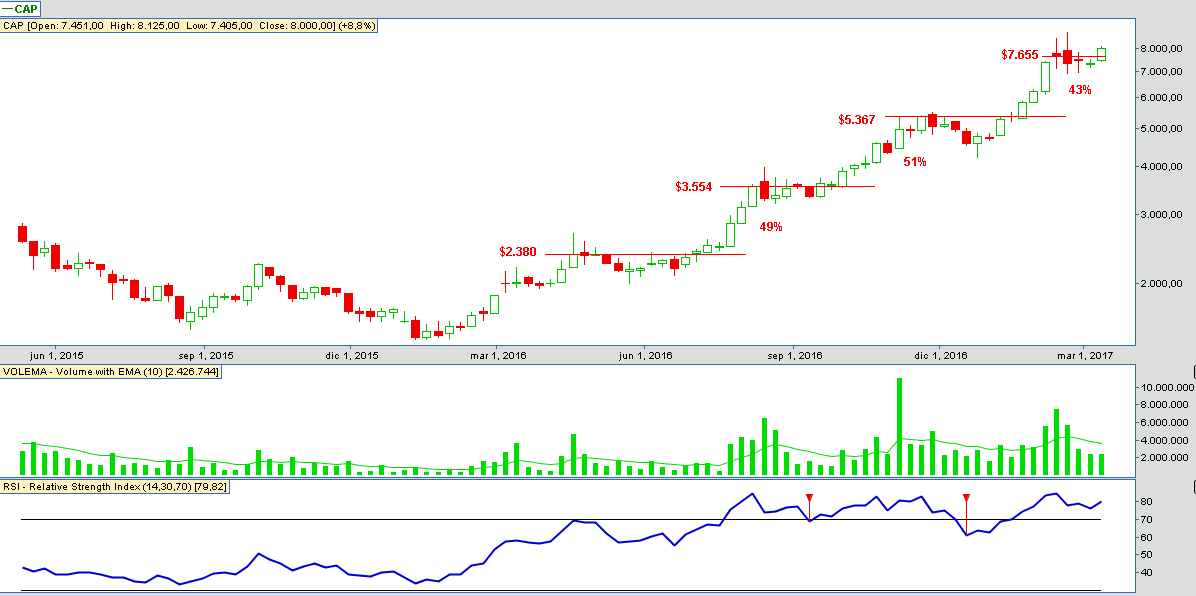
Task: Click the dic 1, 2016 date label
Action: [x=940, y=356]
